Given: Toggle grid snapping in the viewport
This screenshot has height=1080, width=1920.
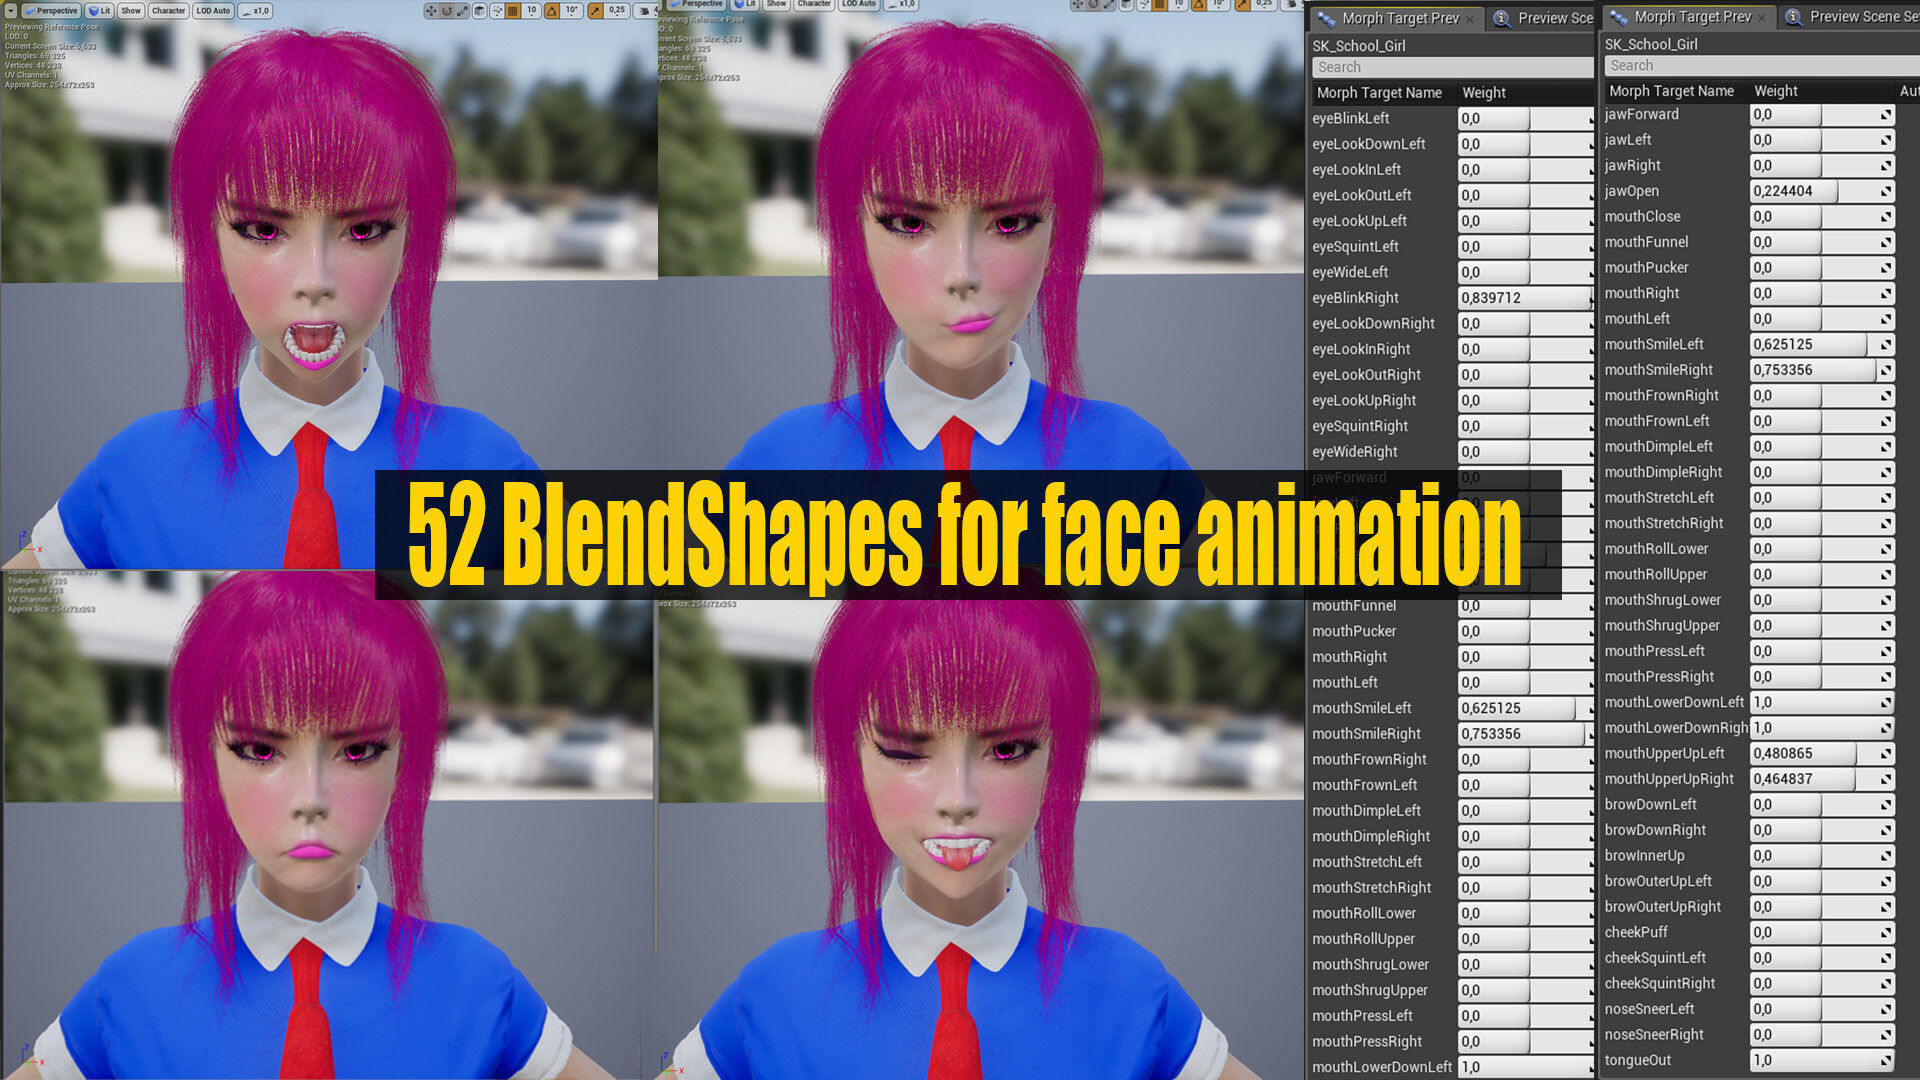Looking at the screenshot, I should tap(513, 11).
